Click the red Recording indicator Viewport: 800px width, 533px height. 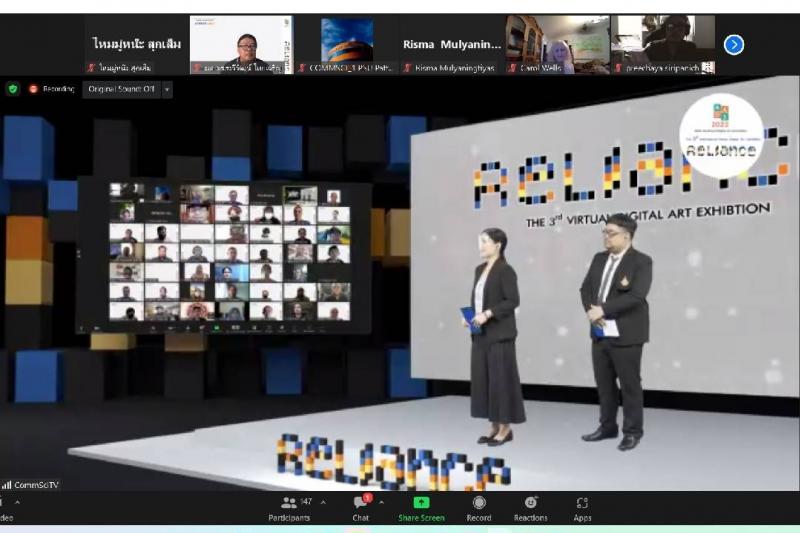tap(52, 89)
